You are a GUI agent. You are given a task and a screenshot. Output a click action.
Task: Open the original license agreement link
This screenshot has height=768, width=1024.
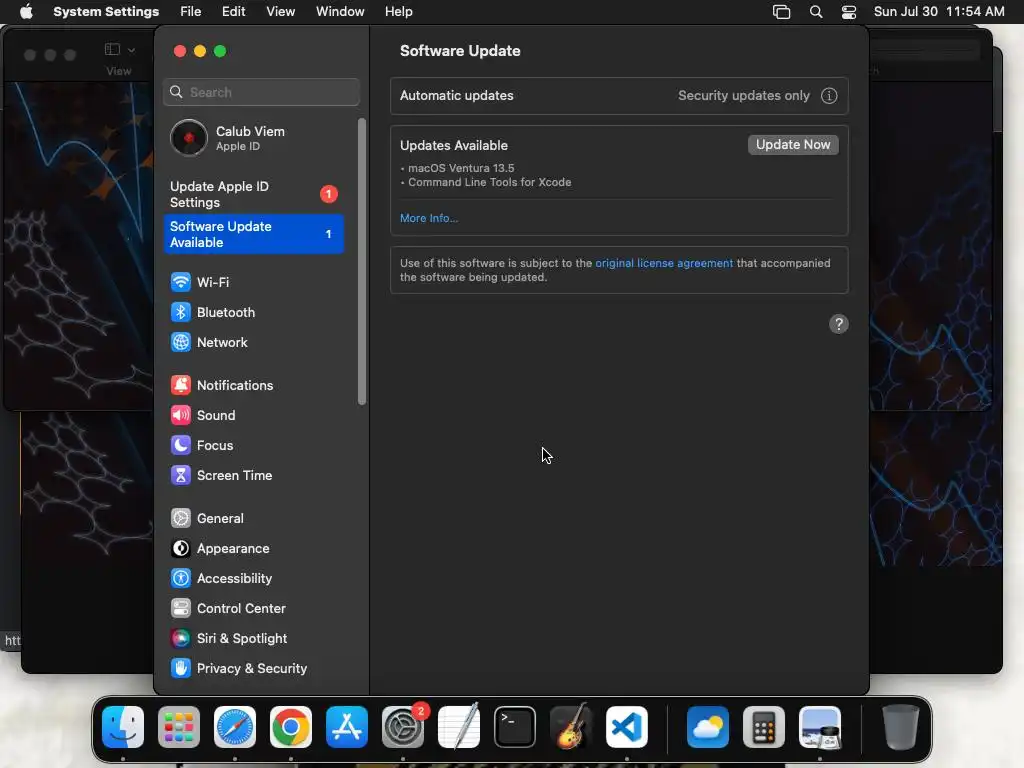[664, 263]
